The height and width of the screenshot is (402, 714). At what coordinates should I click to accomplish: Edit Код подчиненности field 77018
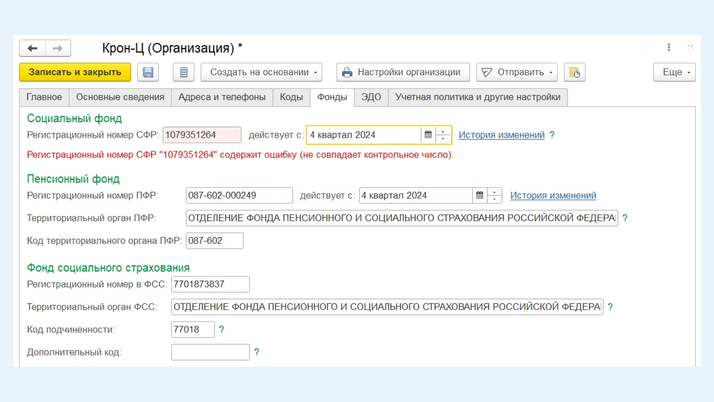coord(193,329)
